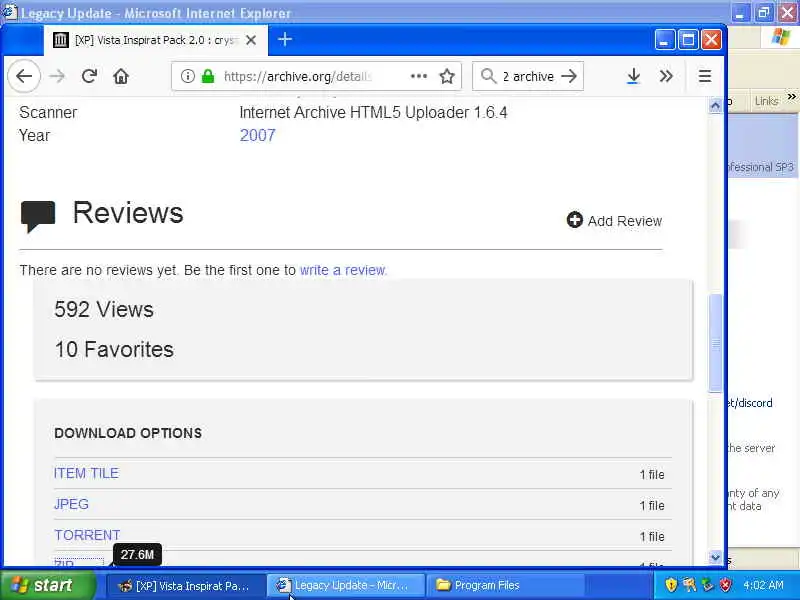Follow the 'write a review' link

(343, 270)
